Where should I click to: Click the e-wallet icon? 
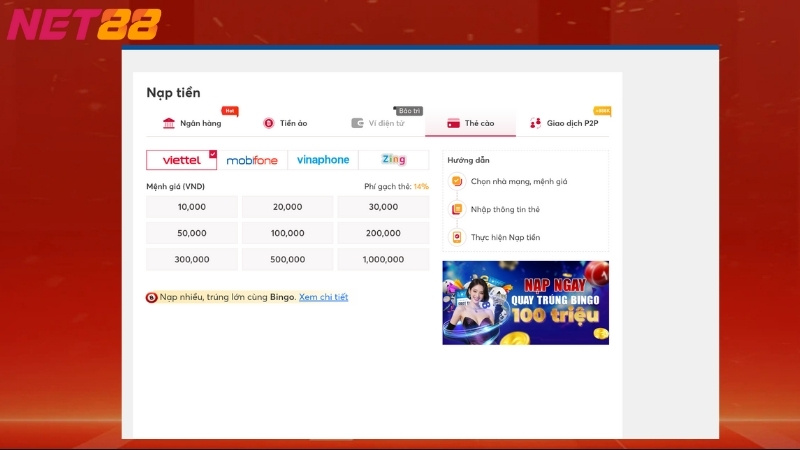click(357, 123)
